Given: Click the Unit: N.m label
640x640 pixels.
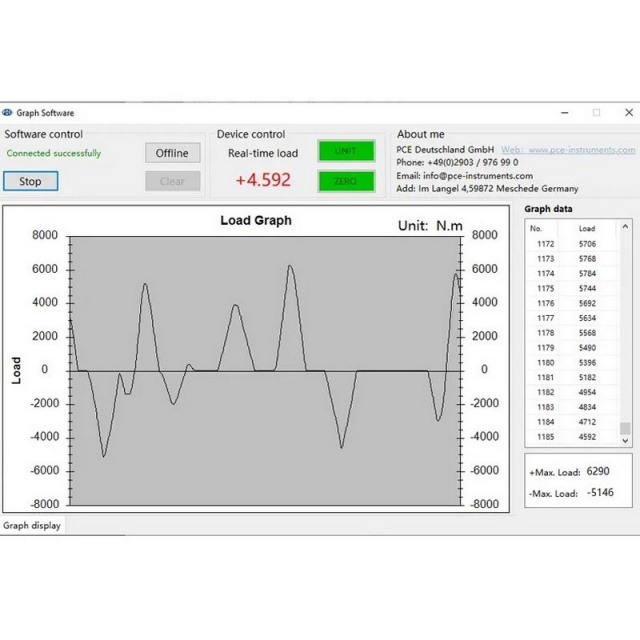Looking at the screenshot, I should point(430,226).
